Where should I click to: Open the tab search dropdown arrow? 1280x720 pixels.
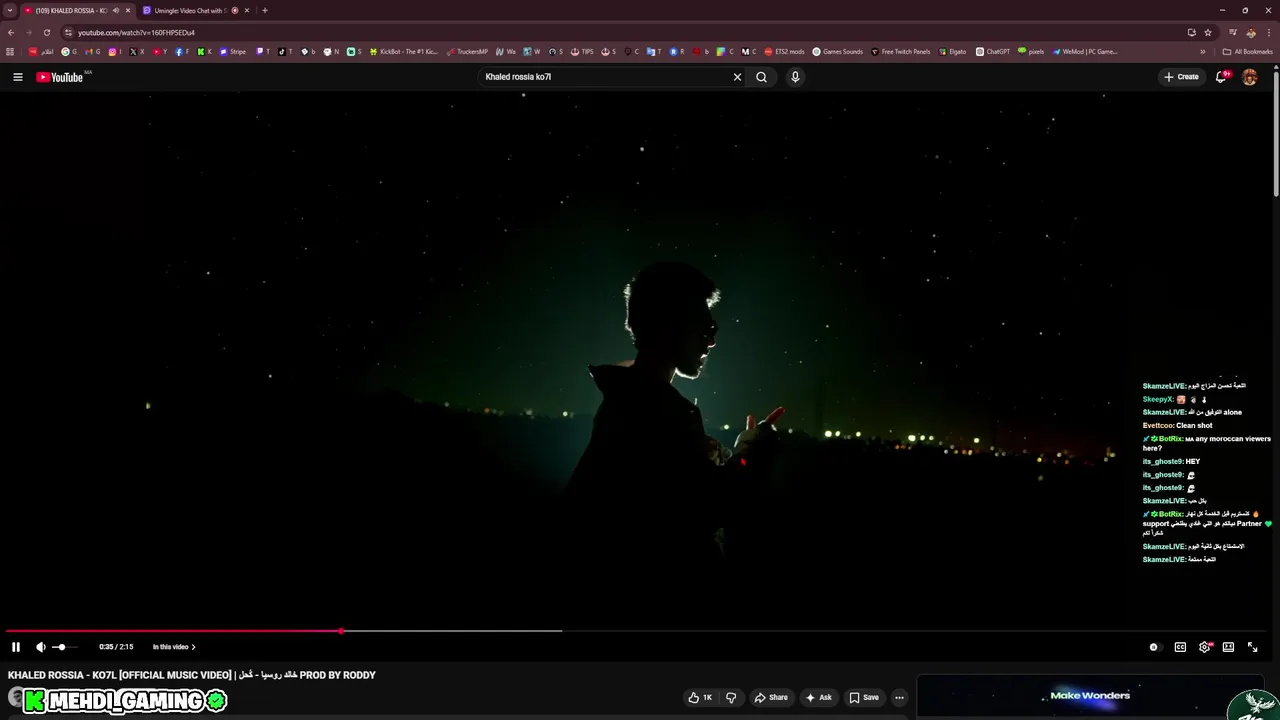point(9,10)
